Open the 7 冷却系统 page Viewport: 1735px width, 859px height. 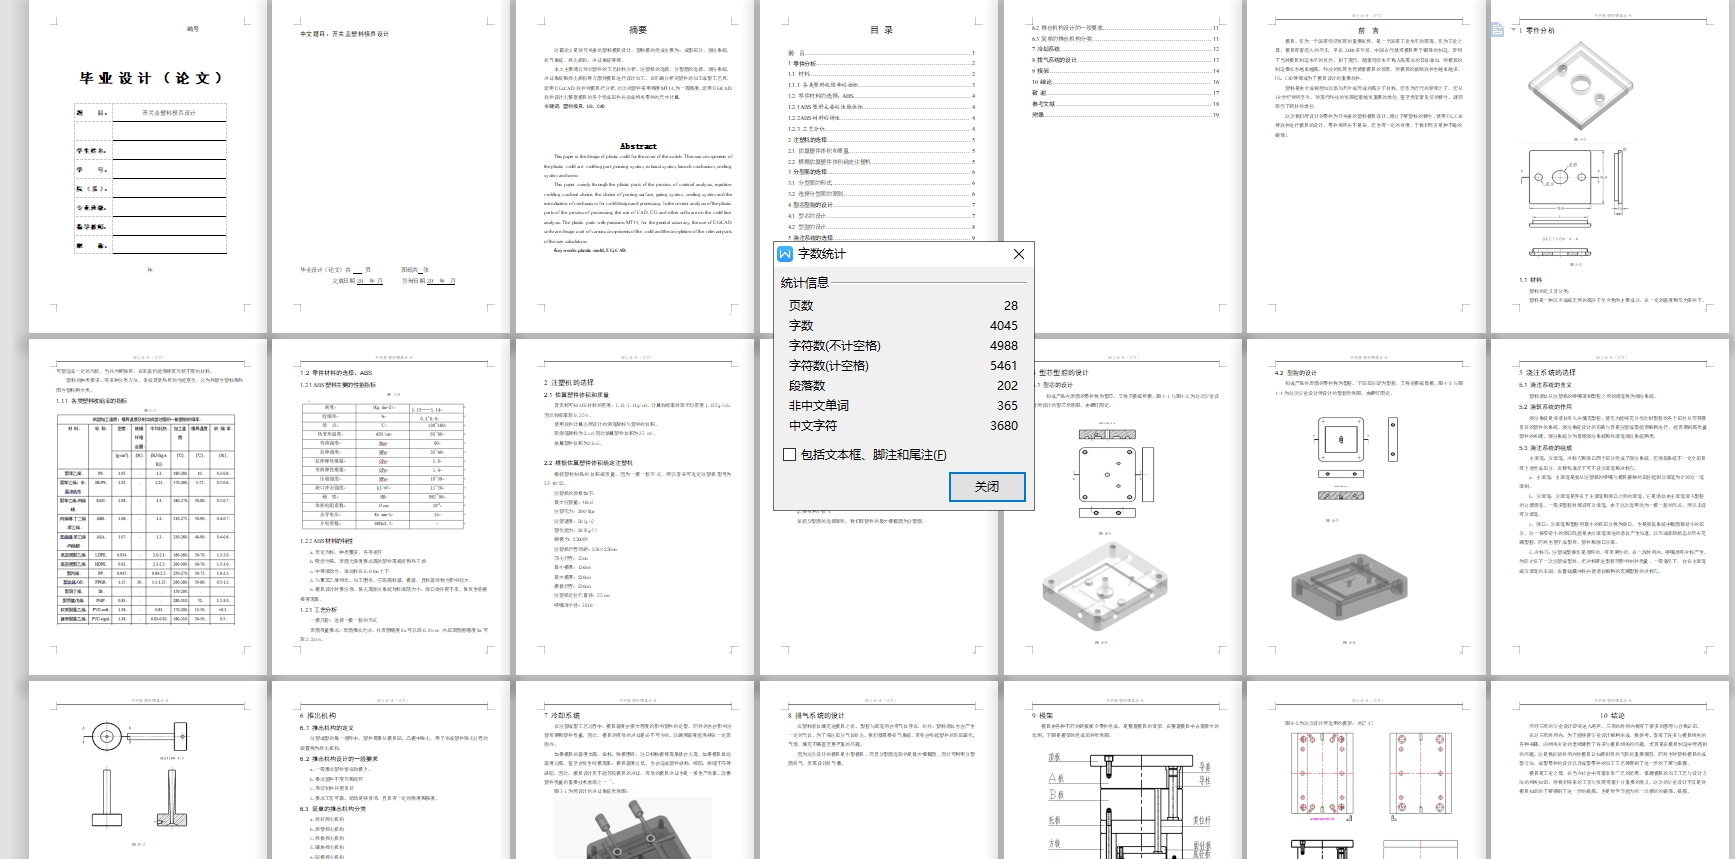636,770
